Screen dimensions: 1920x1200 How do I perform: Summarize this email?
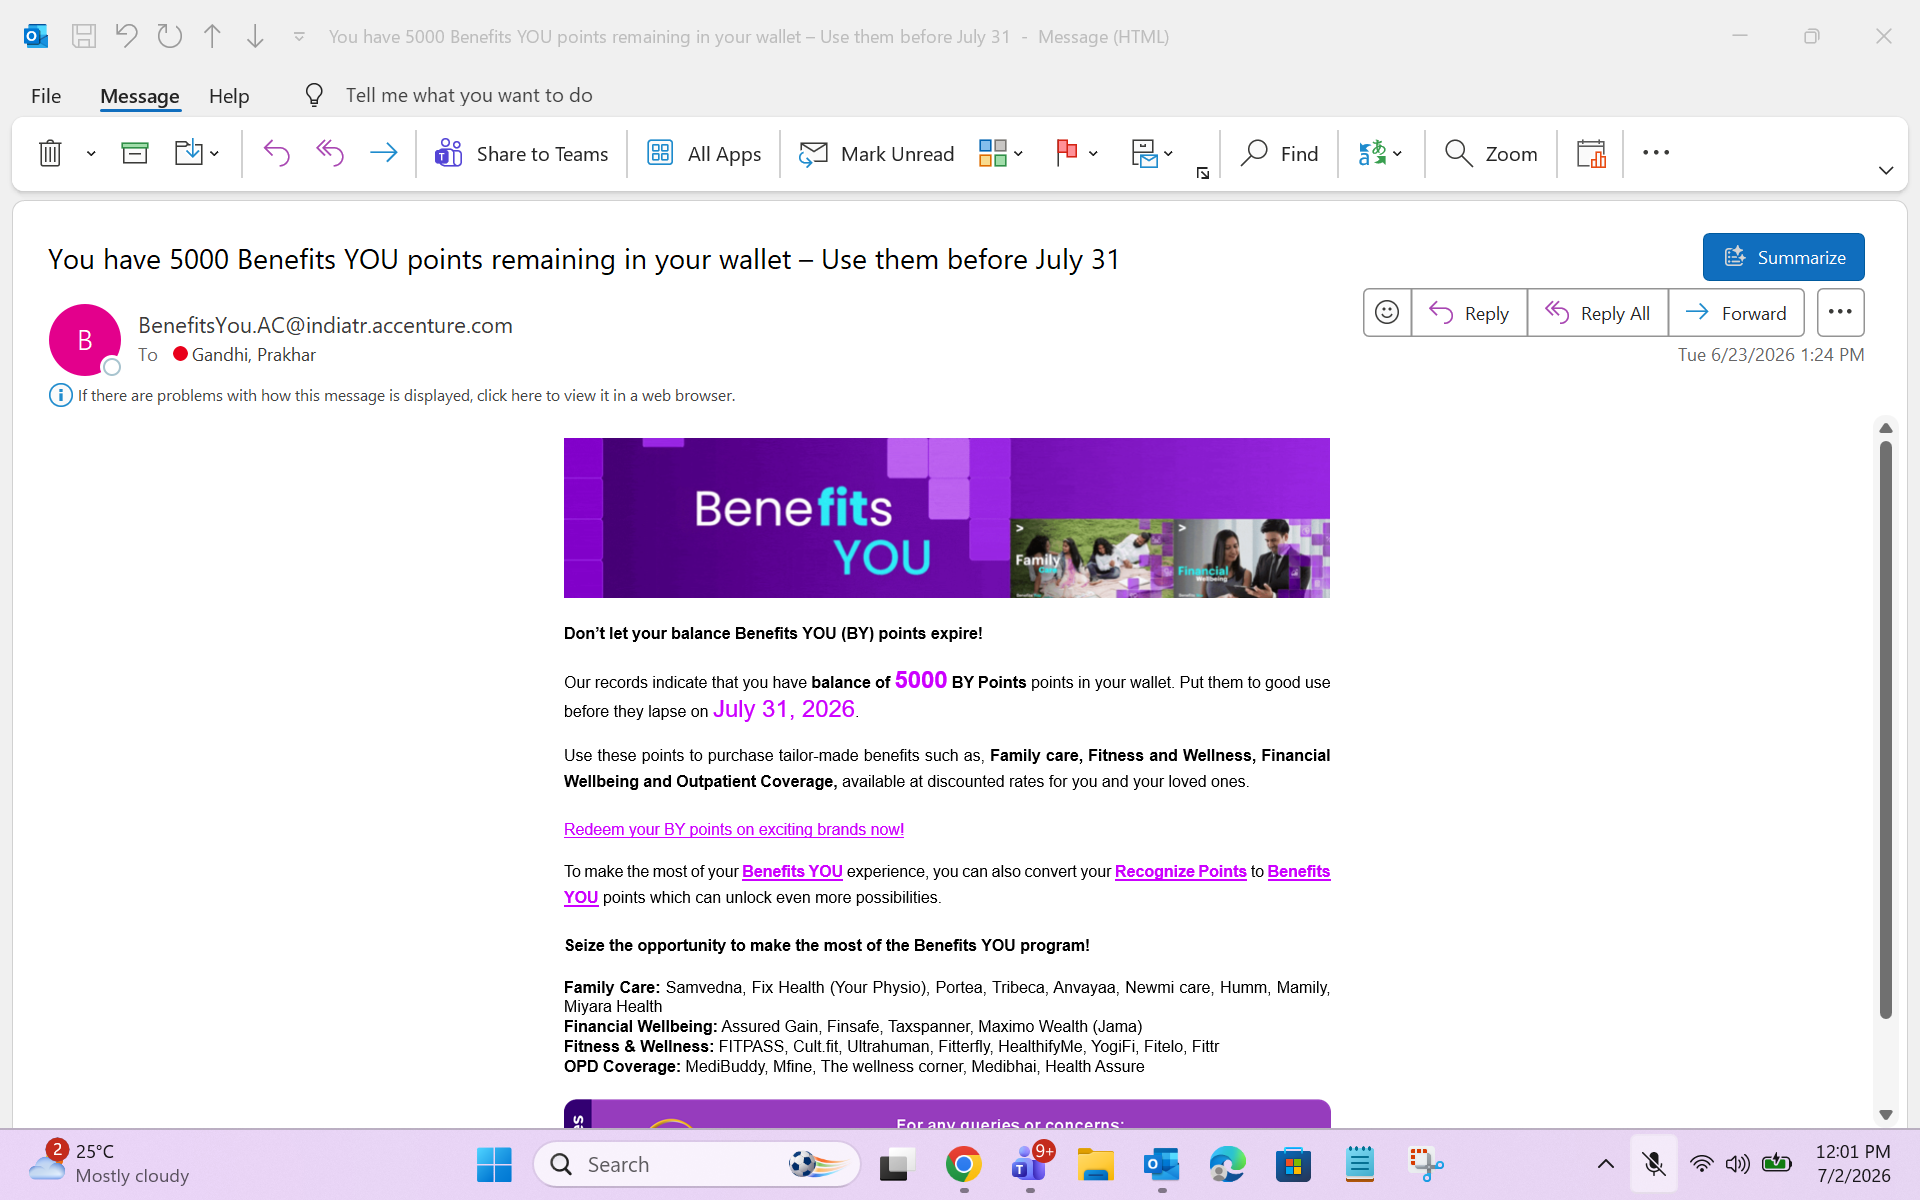(1784, 257)
